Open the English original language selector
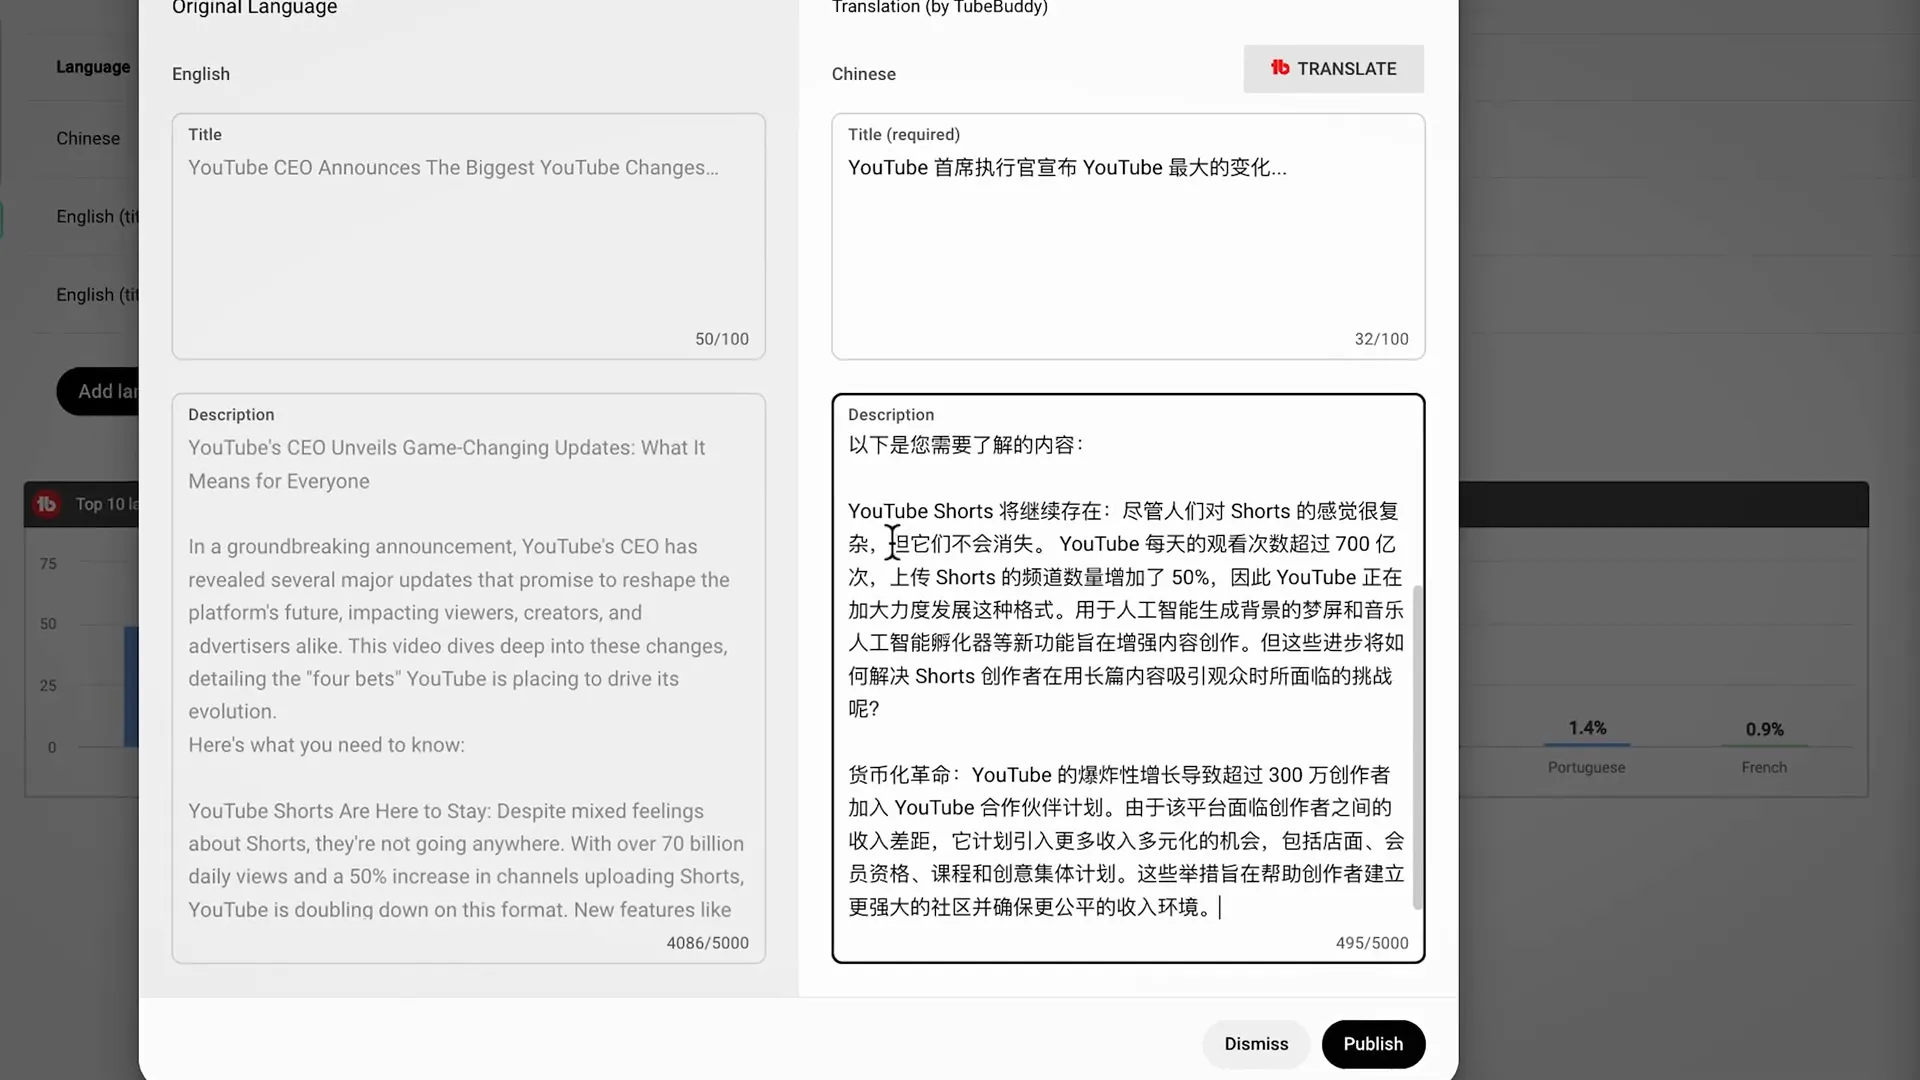This screenshot has height=1080, width=1920. tap(200, 73)
